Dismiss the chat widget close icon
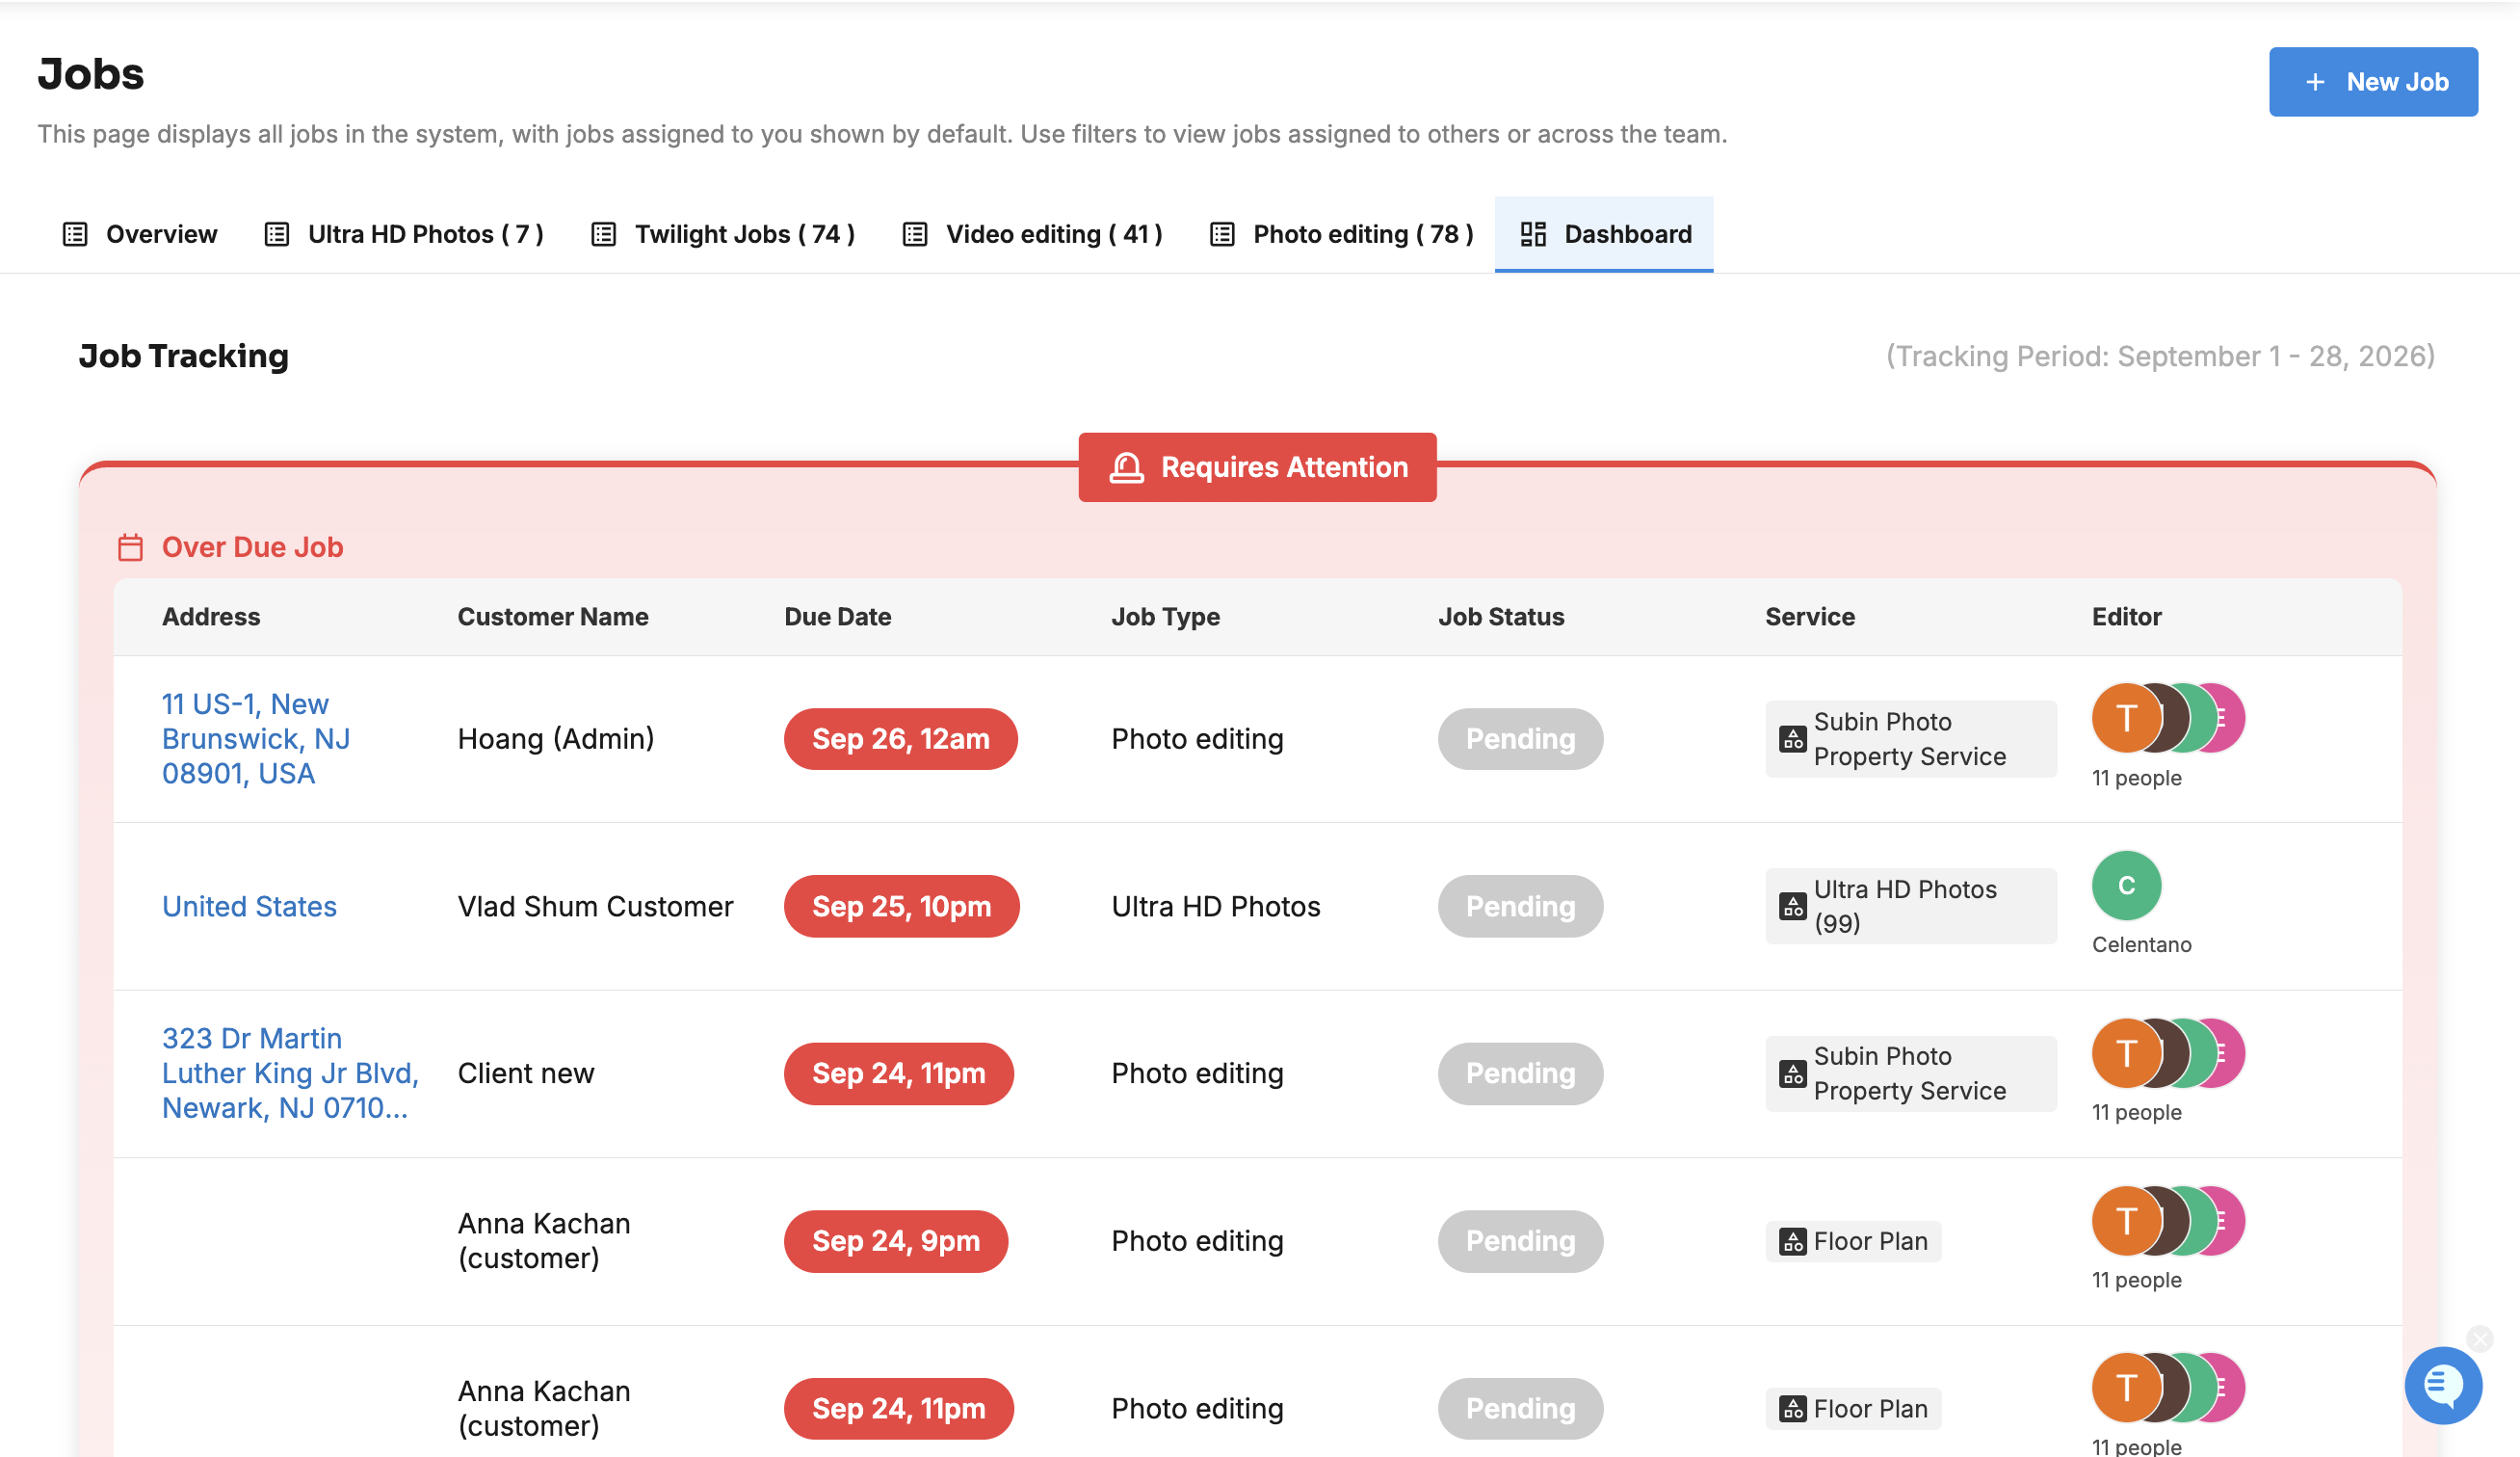Viewport: 2520px width, 1457px height. [2479, 1338]
